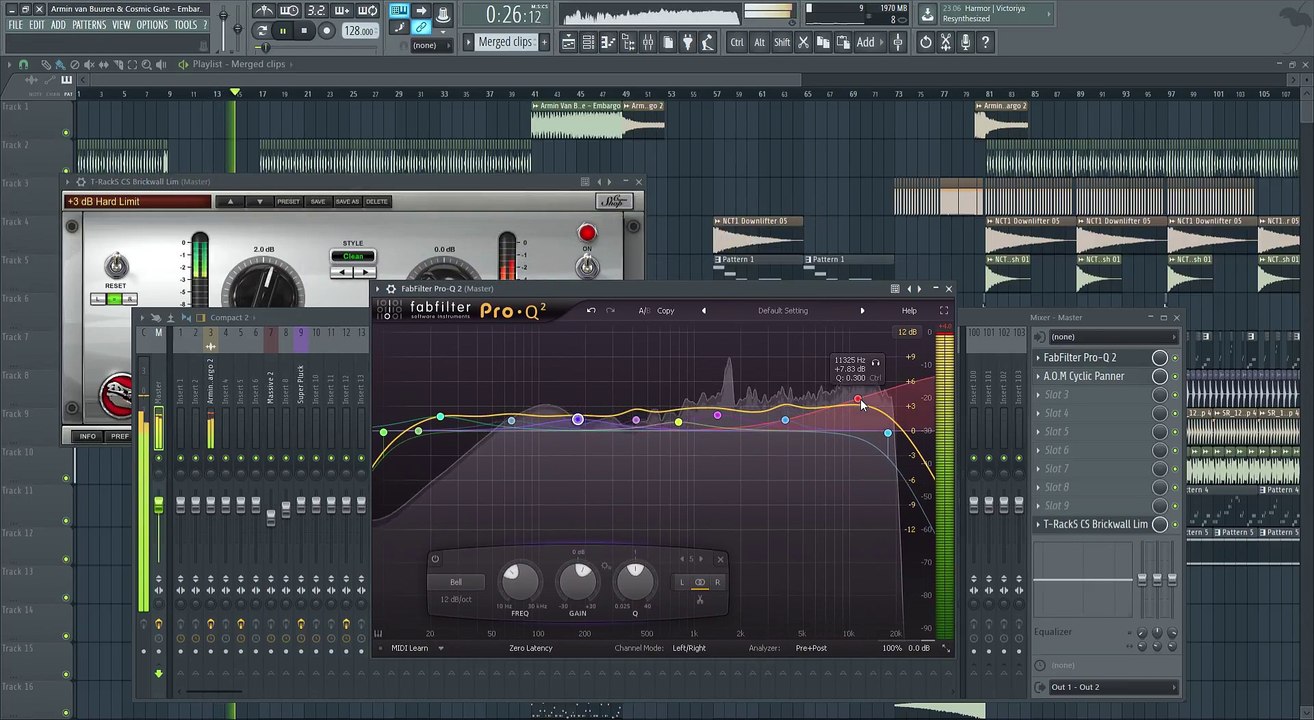
Task: Click DELETE button in T-RackS limiter
Action: (377, 201)
